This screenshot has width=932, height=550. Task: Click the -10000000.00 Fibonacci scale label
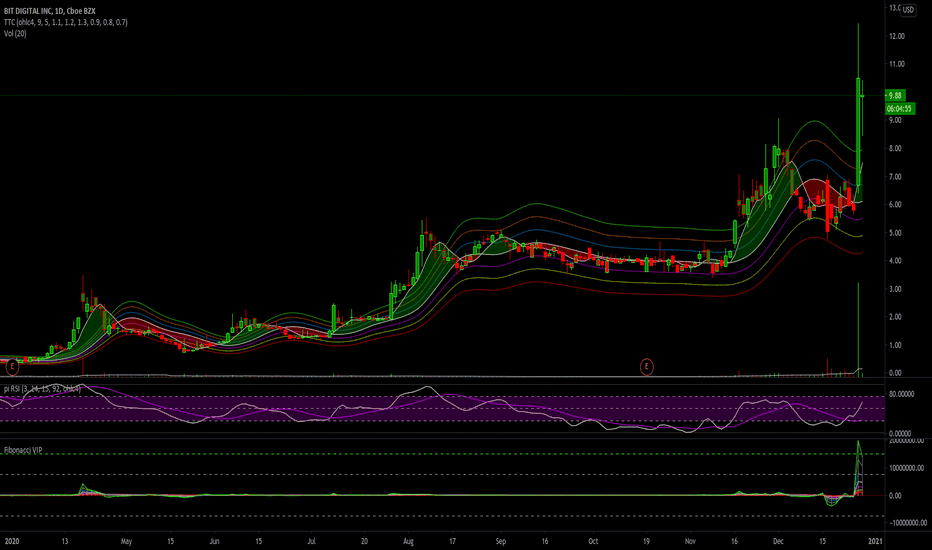tap(907, 523)
